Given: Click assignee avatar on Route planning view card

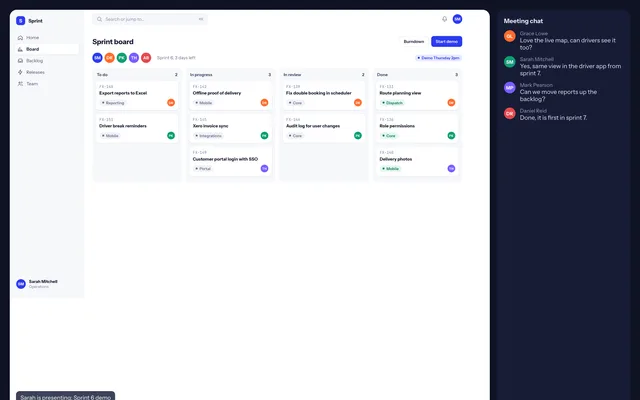Looking at the screenshot, I should (451, 102).
